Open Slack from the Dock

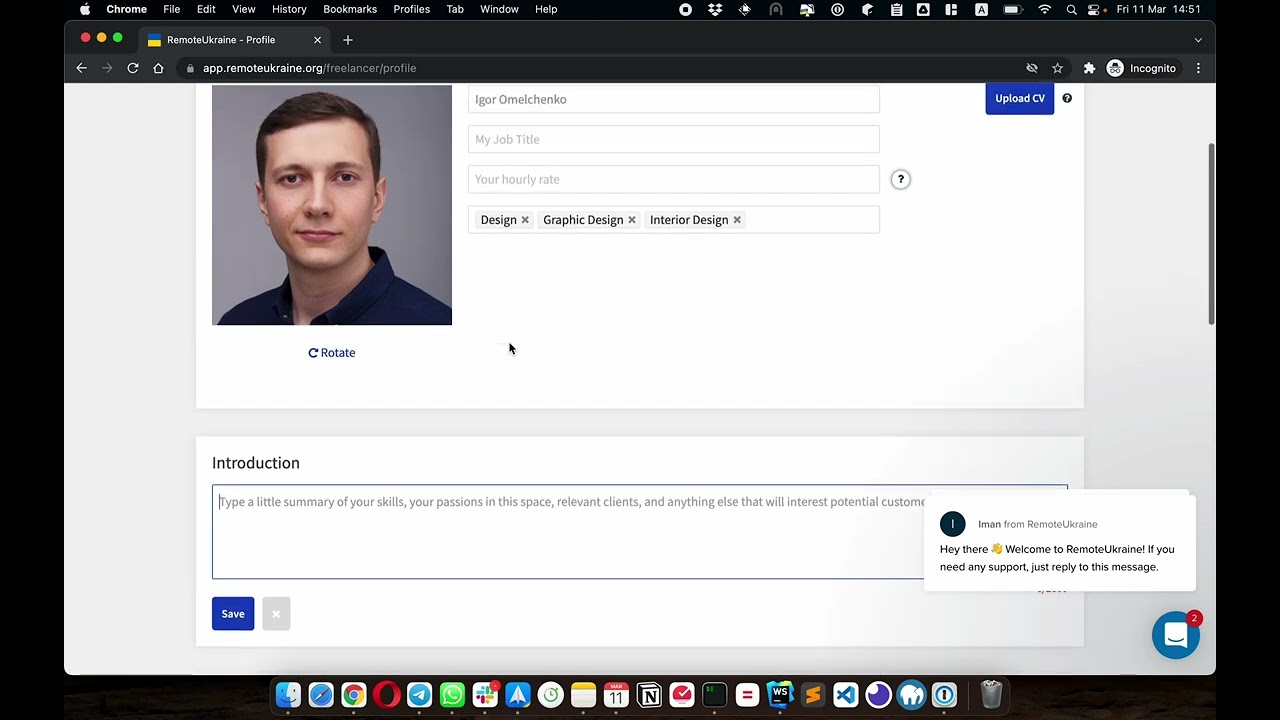(x=485, y=694)
